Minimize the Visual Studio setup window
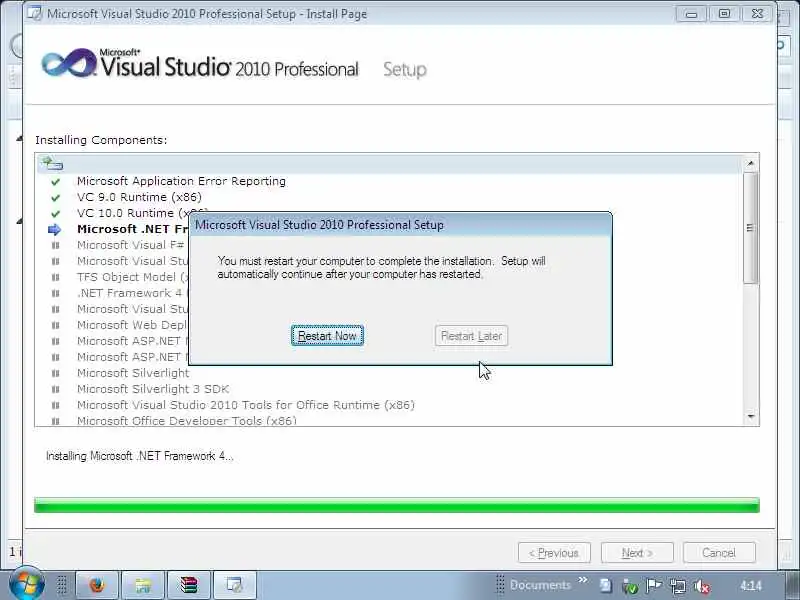This screenshot has width=800, height=600. pyautogui.click(x=691, y=14)
